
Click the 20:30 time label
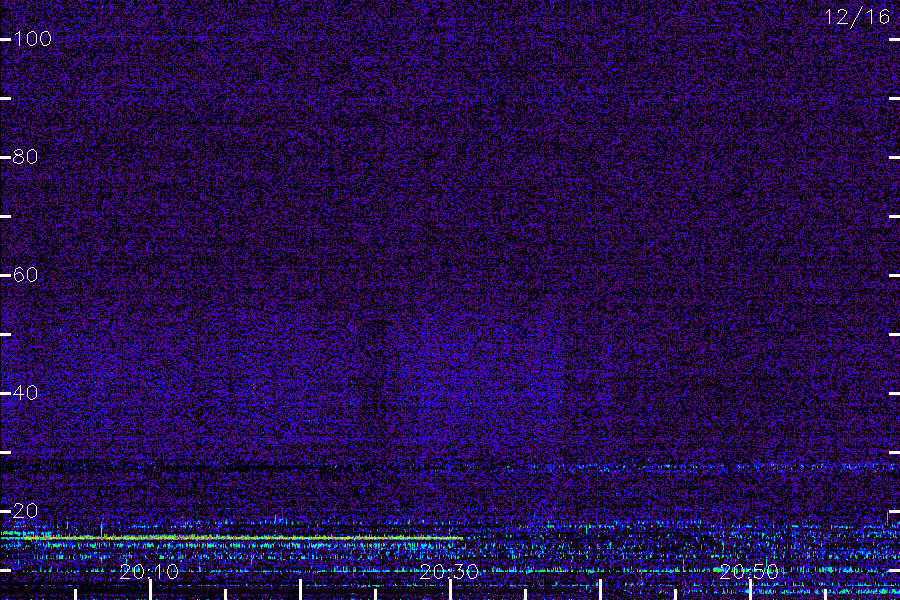click(449, 572)
